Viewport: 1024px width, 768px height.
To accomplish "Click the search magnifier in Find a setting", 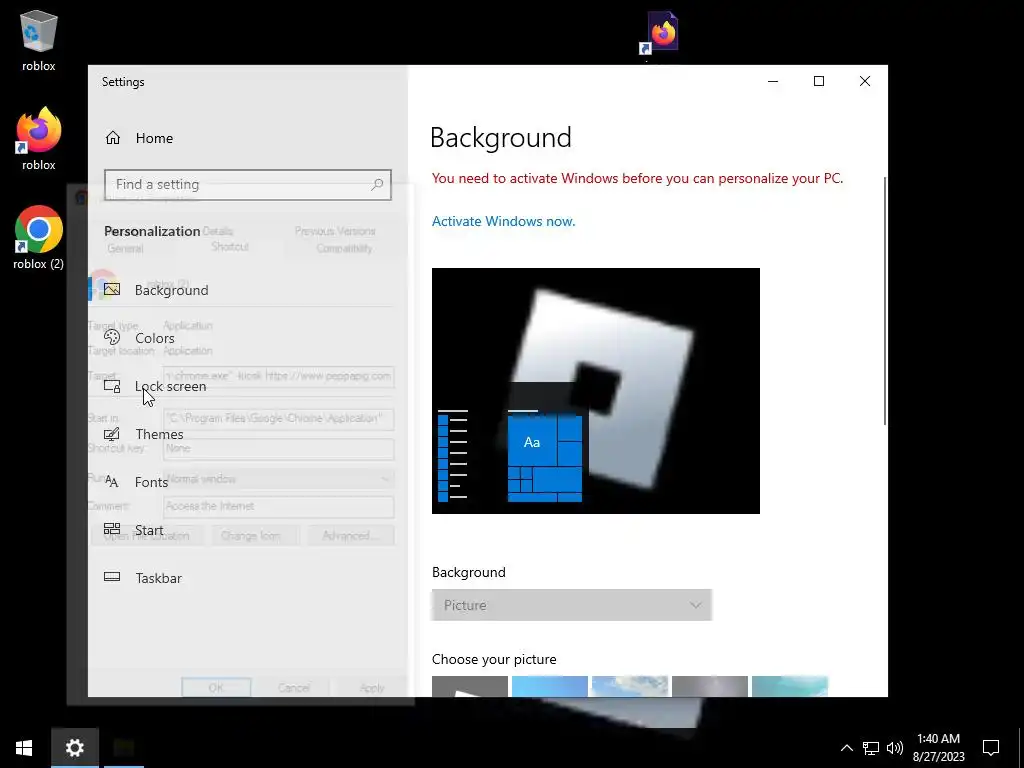I will point(377,184).
